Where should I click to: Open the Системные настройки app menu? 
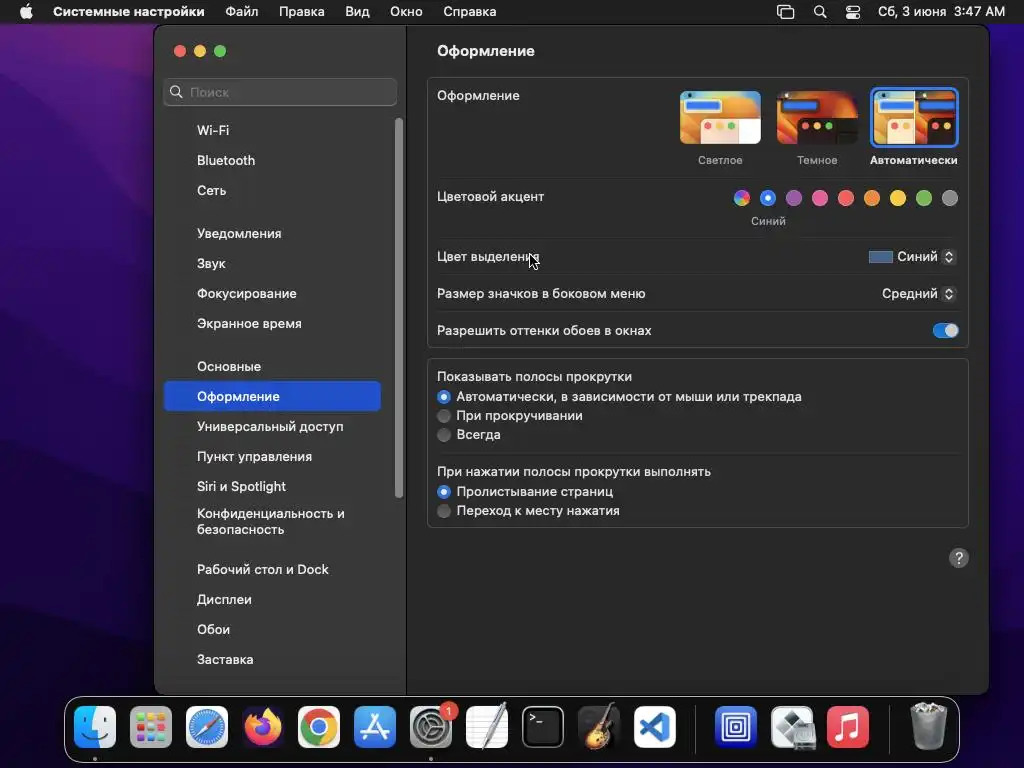(129, 12)
